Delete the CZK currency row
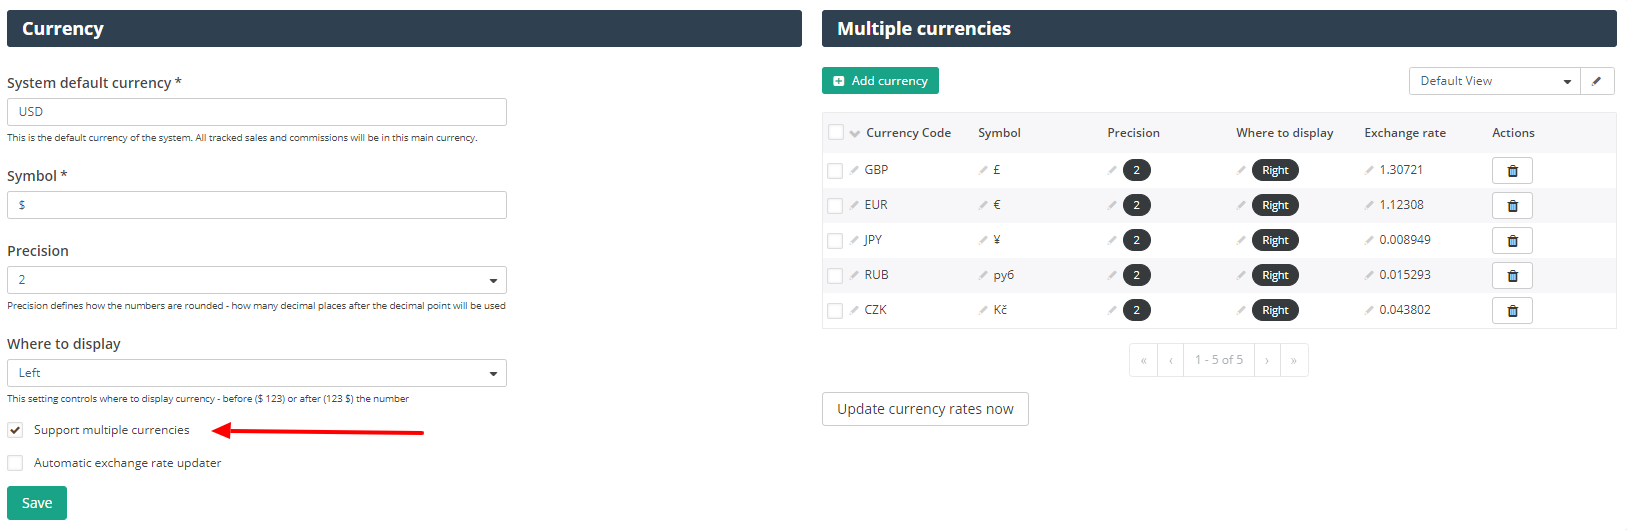 [x=1512, y=311]
